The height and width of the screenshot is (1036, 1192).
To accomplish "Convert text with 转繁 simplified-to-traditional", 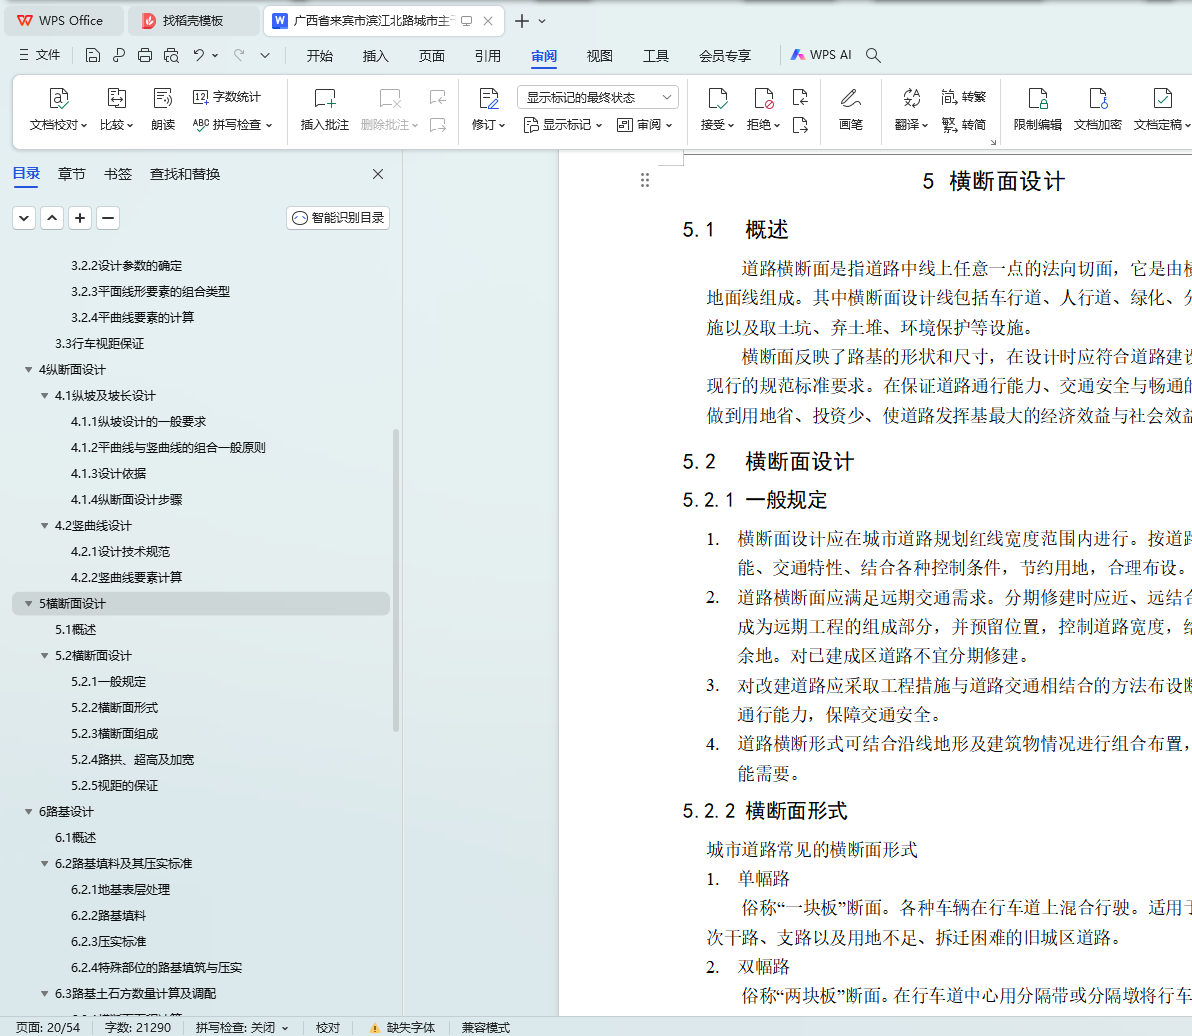I will pyautogui.click(x=963, y=97).
